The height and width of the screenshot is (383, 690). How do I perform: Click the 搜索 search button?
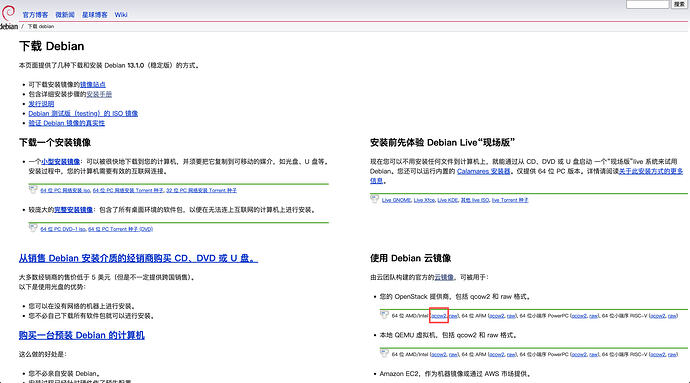(679, 4)
